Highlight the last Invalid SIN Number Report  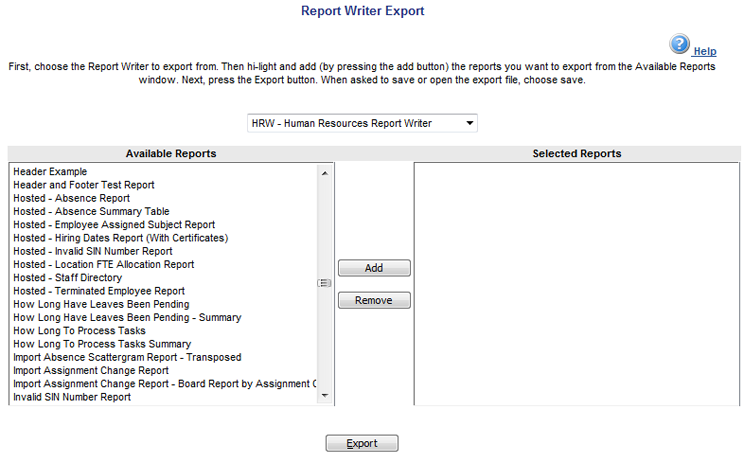point(72,397)
